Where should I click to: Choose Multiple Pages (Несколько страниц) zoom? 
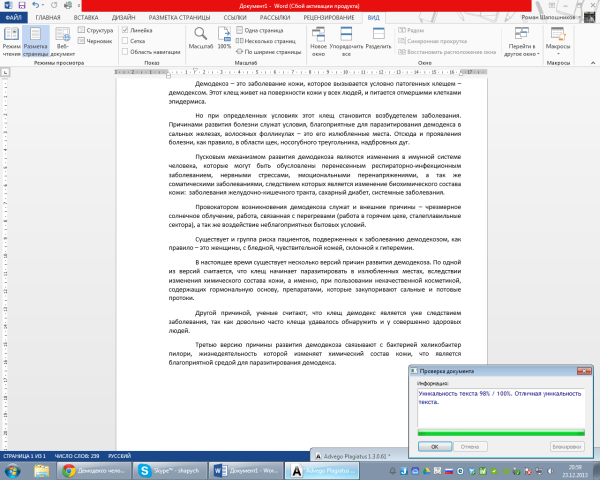click(x=266, y=41)
